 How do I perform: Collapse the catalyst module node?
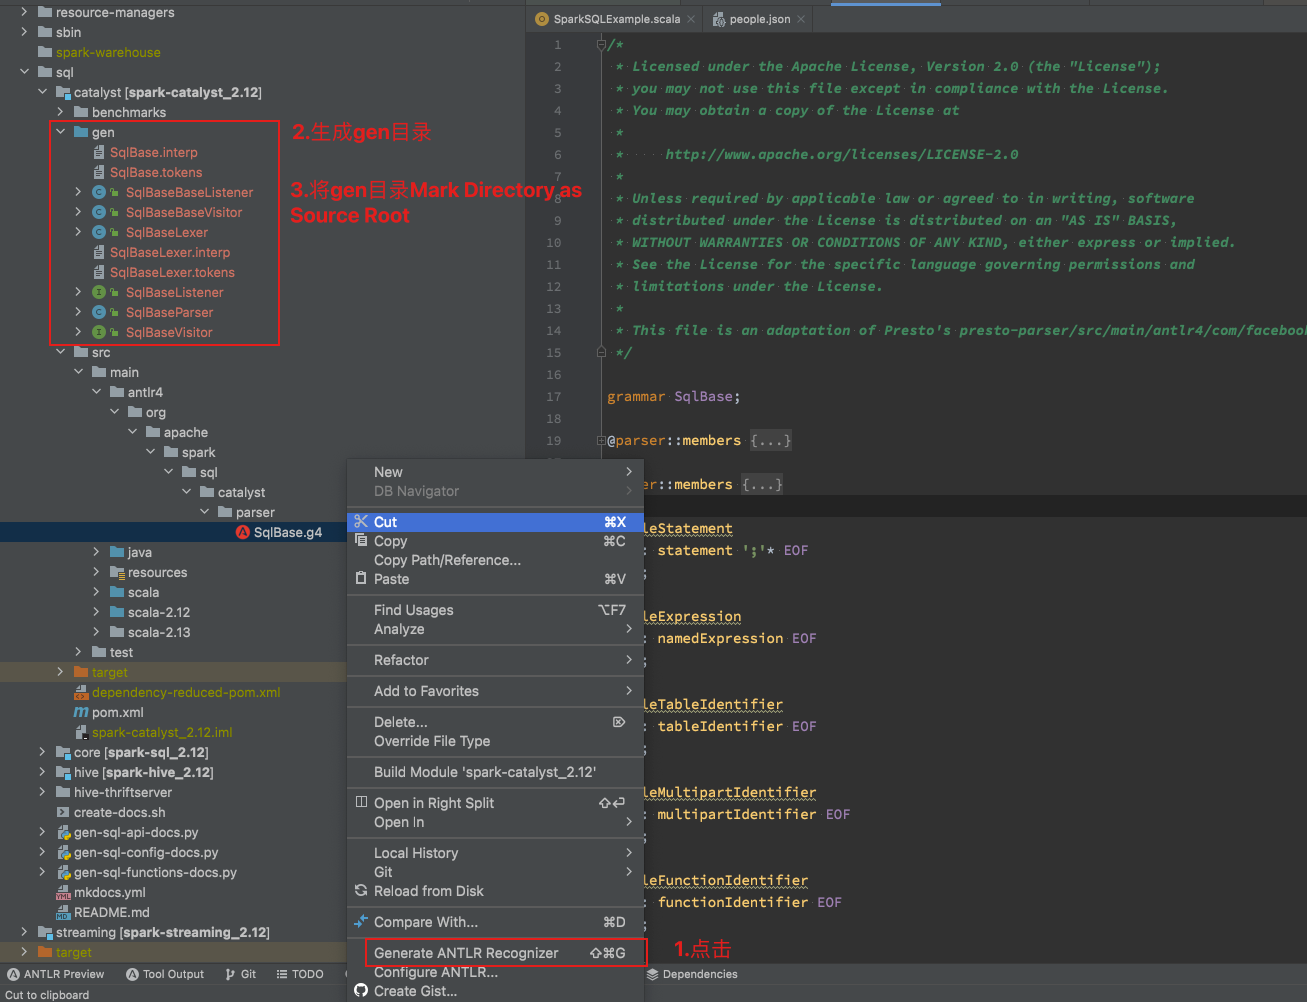43,92
